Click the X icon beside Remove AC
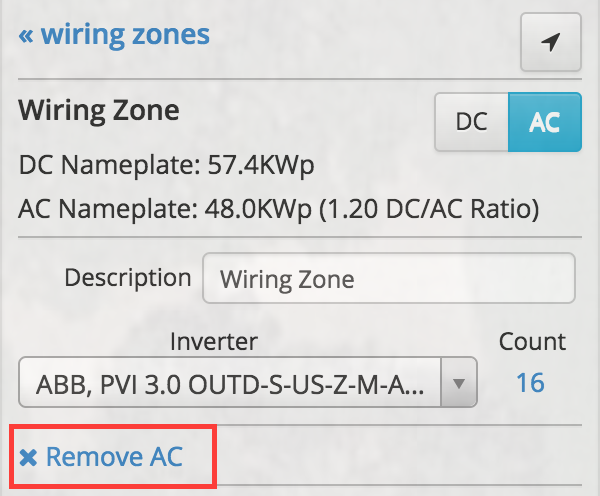Viewport: 600px width, 496px height. (x=28, y=458)
